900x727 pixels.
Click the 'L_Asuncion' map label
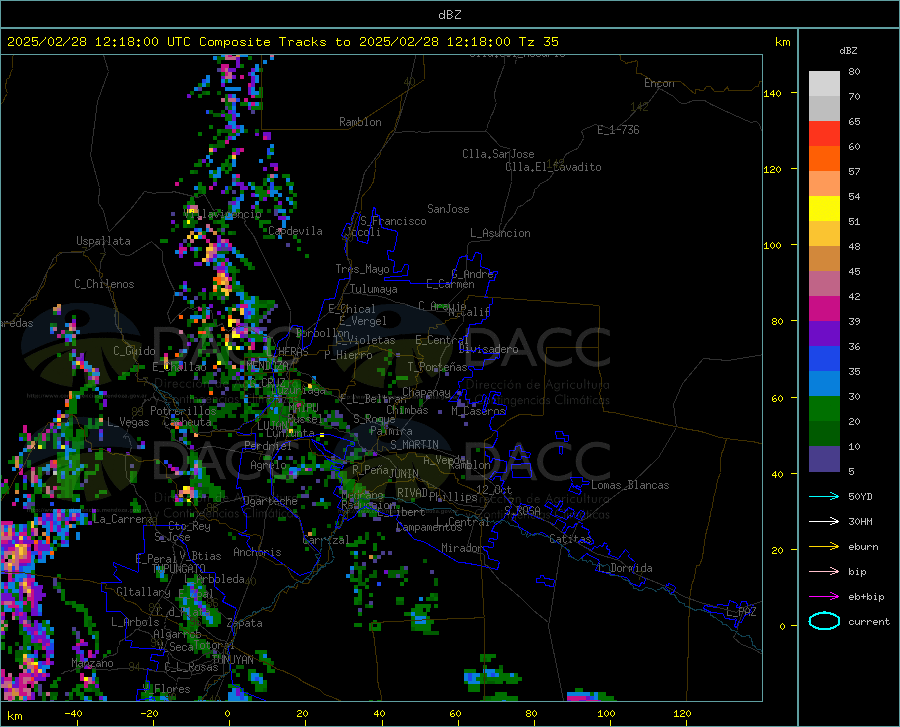[500, 233]
